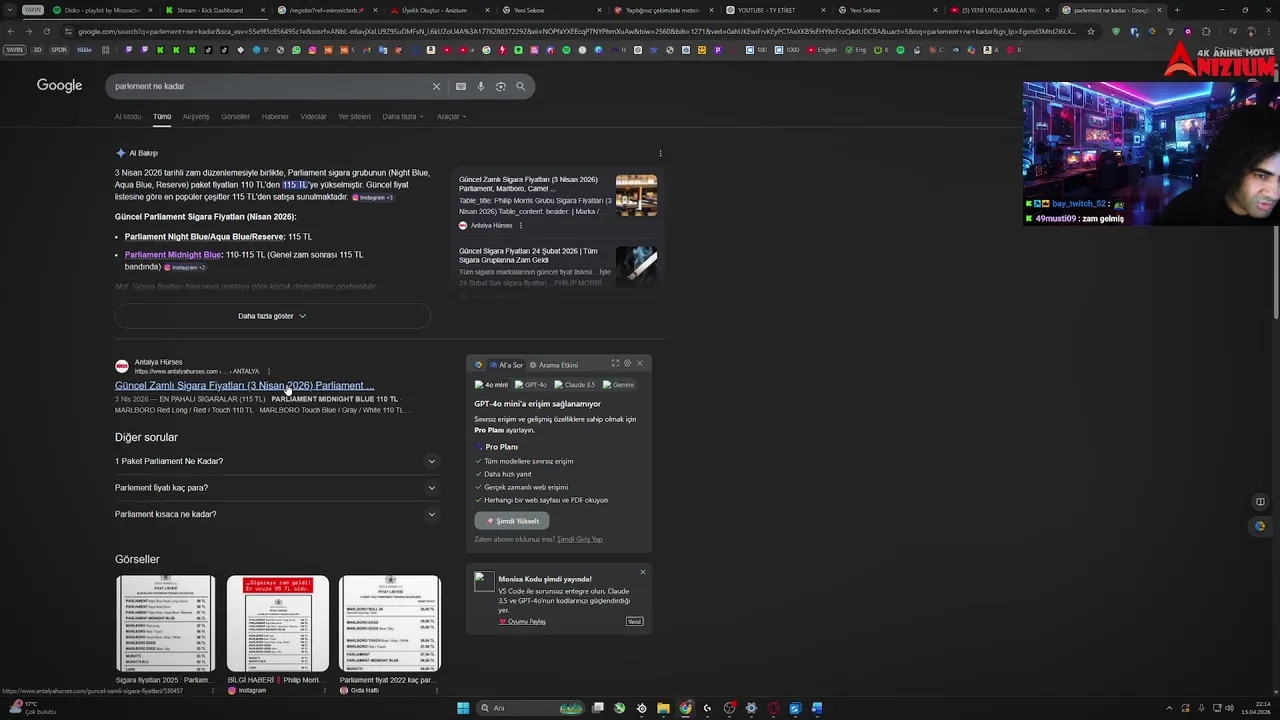
Task: Expand AI overview with Daha fazla göster
Action: click(272, 316)
